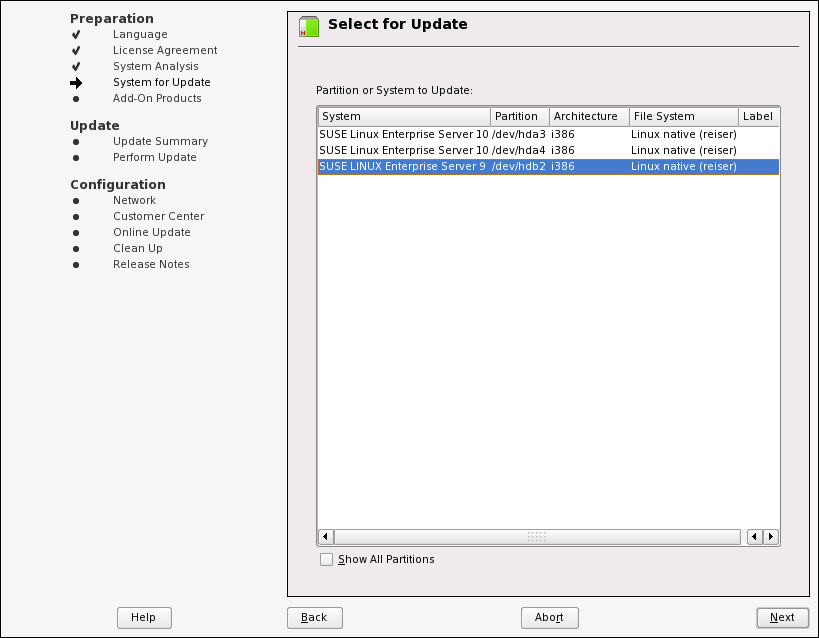Abort the update process
The width and height of the screenshot is (819, 638).
(x=549, y=618)
